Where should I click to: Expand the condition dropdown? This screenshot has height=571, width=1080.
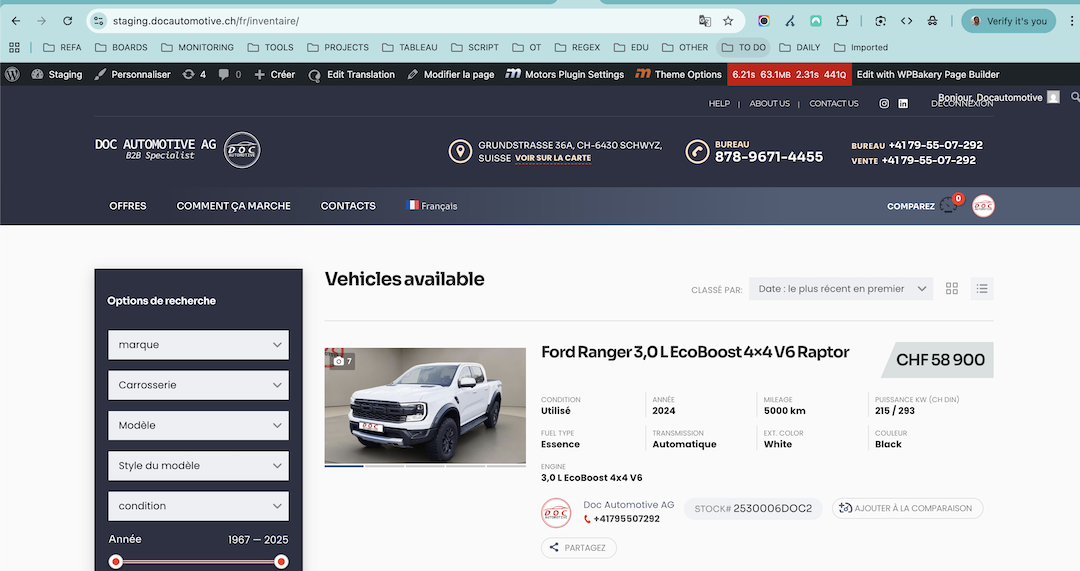tap(198, 506)
